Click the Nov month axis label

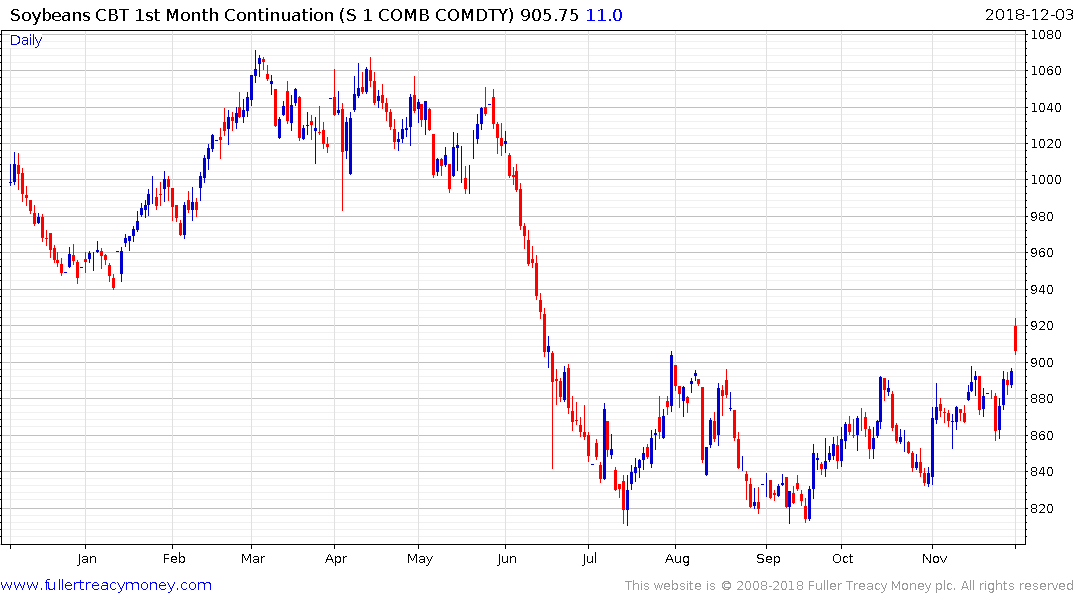click(934, 559)
